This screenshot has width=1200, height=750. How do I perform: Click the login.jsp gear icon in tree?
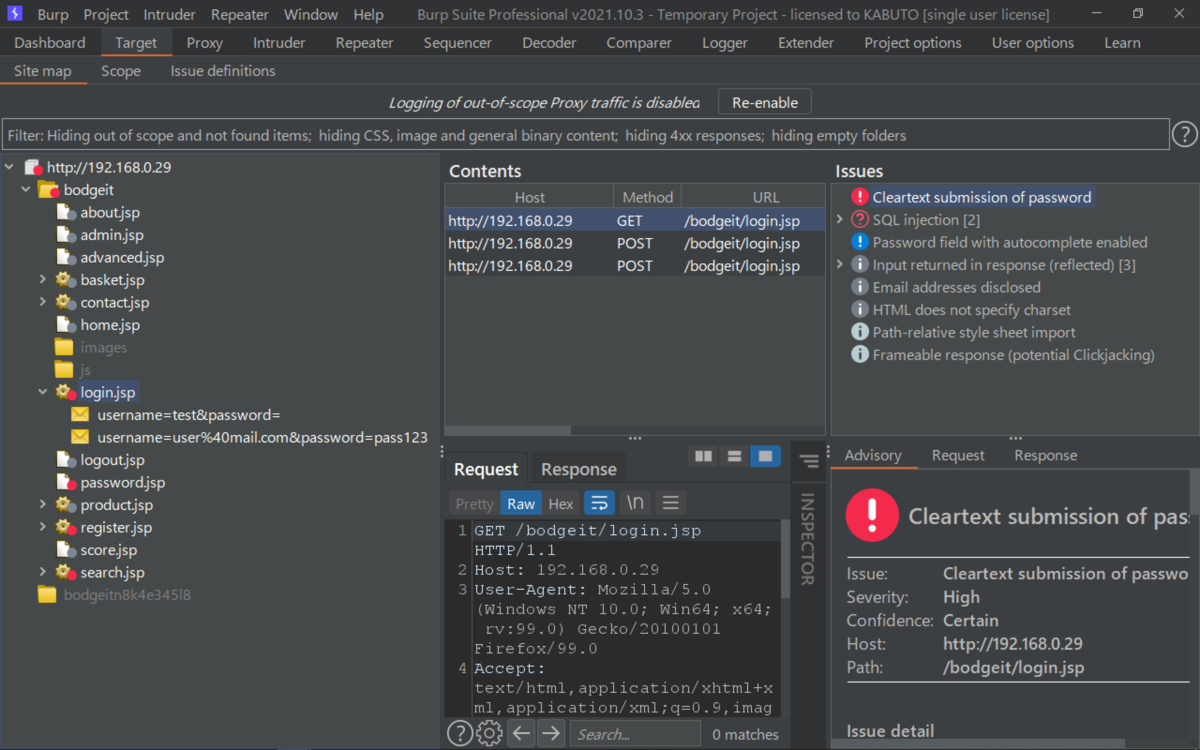[x=65, y=392]
